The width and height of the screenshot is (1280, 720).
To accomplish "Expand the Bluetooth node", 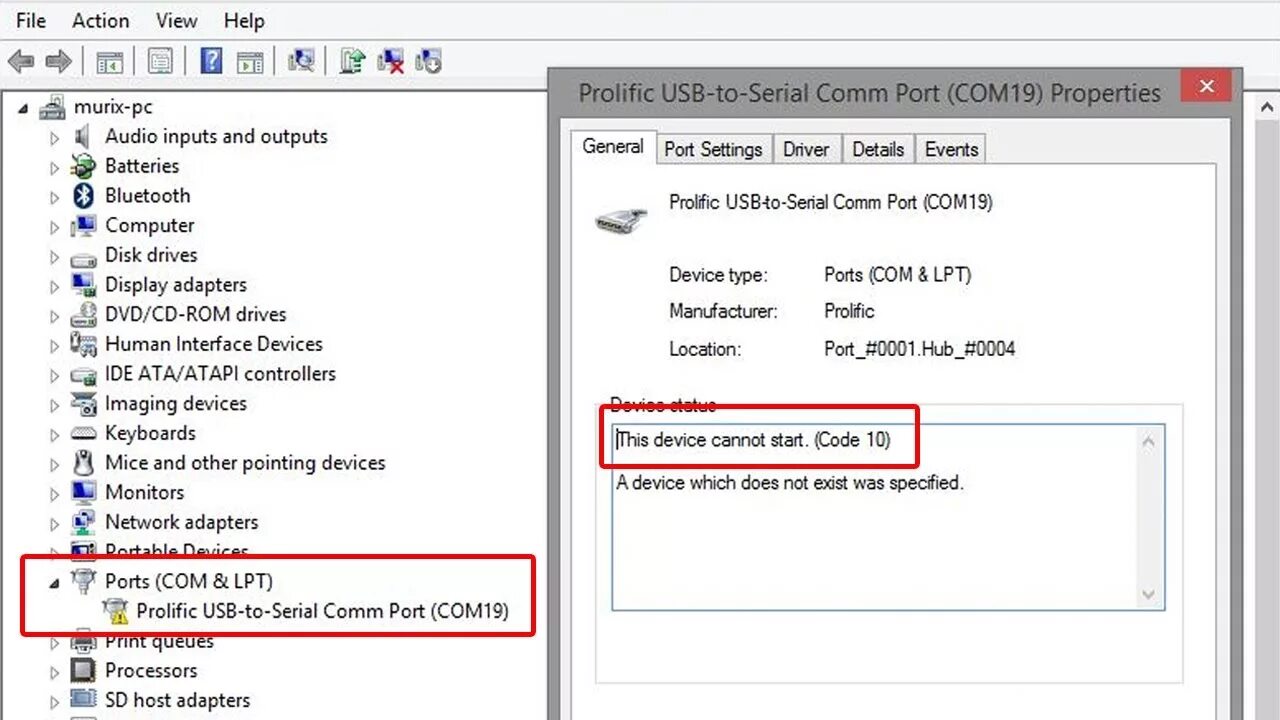I will coord(55,197).
